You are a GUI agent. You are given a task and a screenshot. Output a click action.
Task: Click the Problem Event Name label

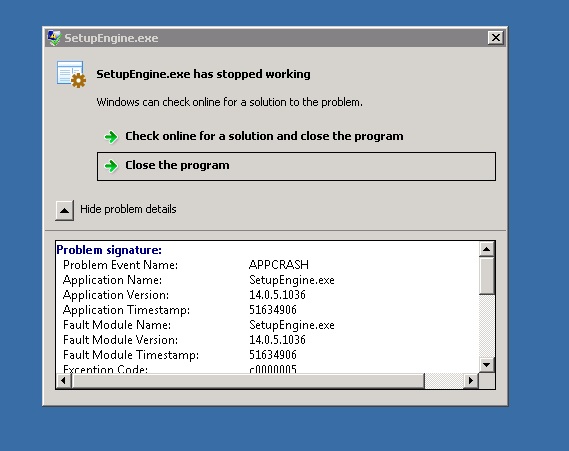(x=120, y=265)
